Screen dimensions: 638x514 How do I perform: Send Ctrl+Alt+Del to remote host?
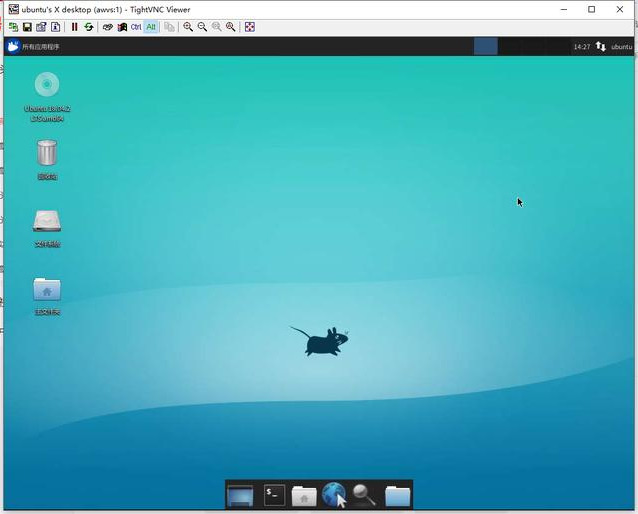coord(108,27)
